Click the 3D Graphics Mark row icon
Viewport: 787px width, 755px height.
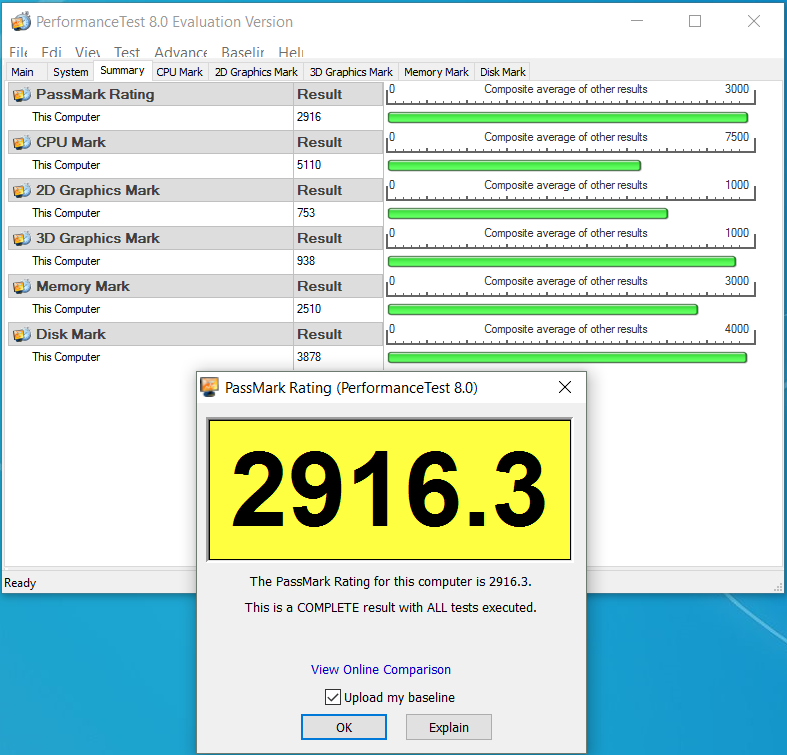22,238
